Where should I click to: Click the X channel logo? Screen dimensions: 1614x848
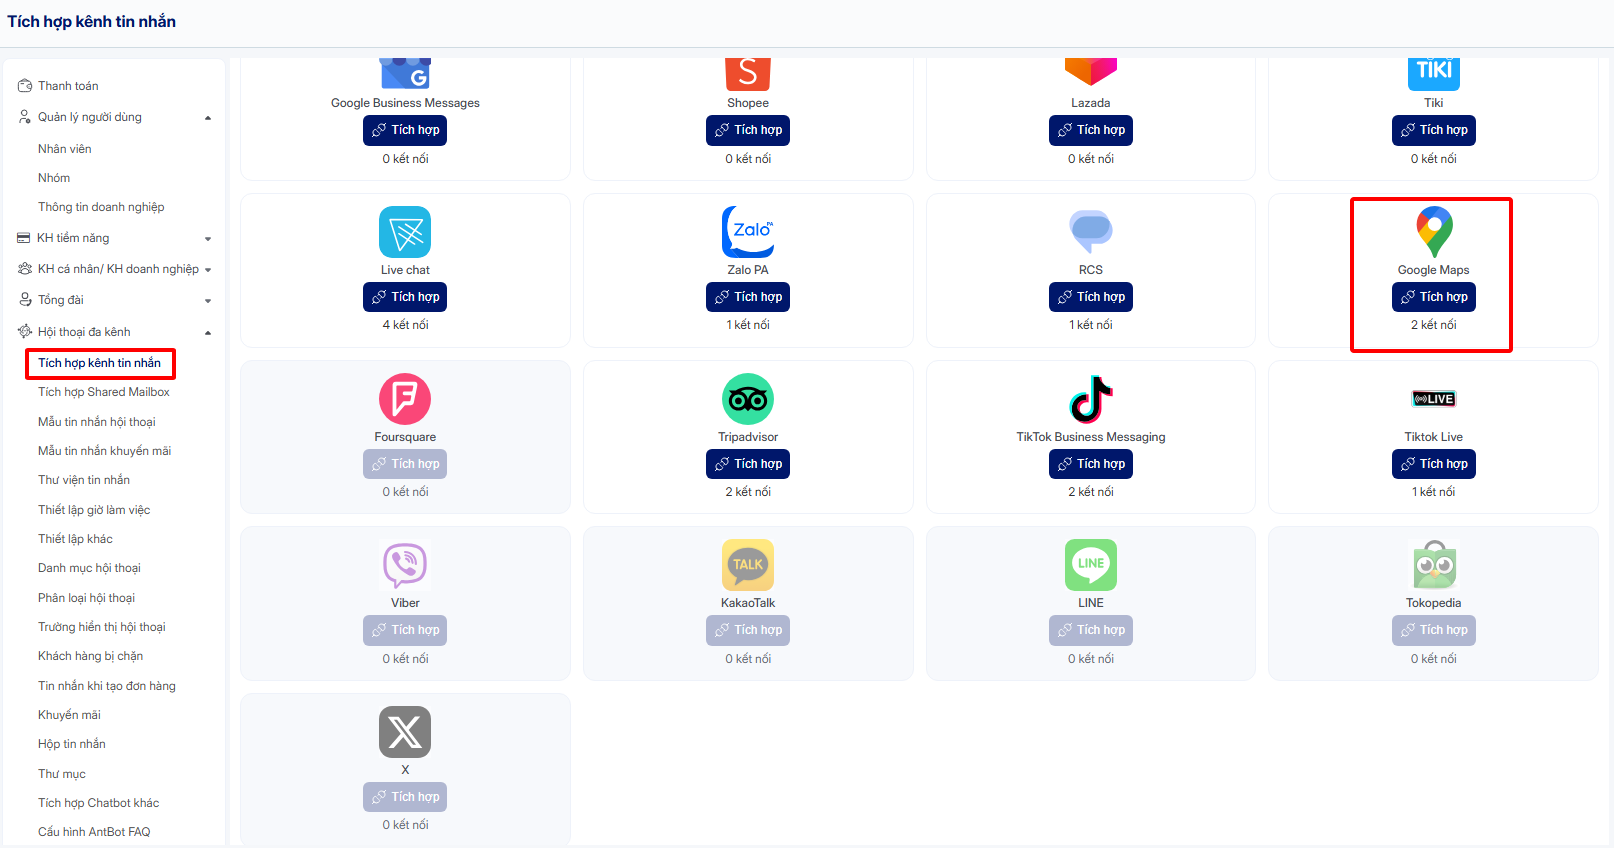[x=405, y=732]
